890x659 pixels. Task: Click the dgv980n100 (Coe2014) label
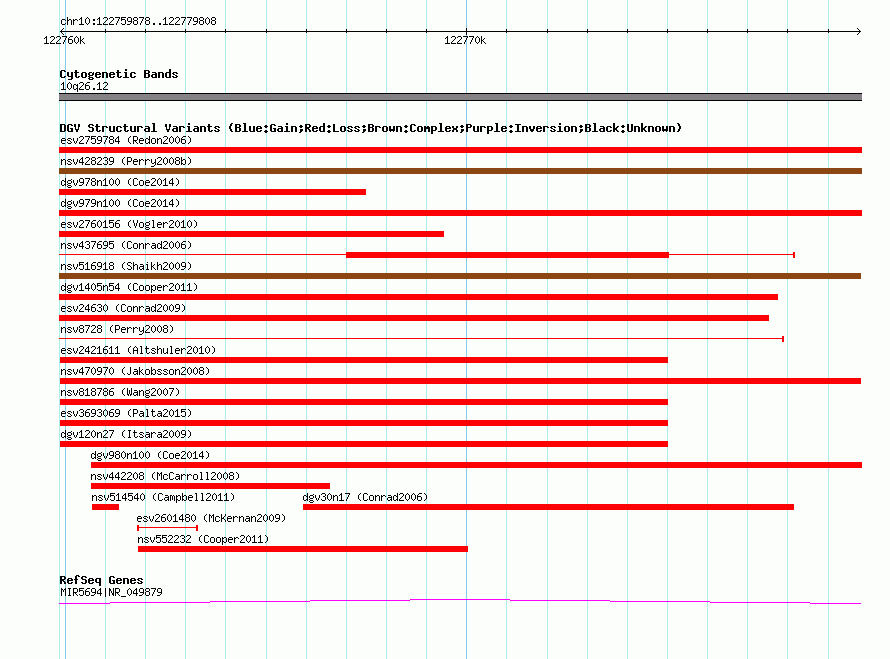pyautogui.click(x=150, y=455)
